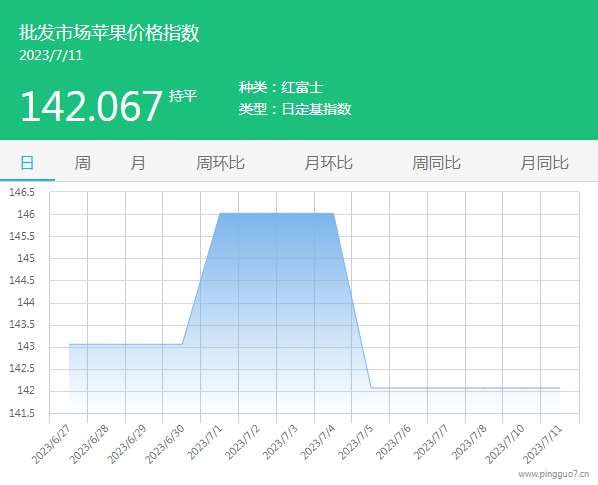598x485 pixels.
Task: Click the 142.067 index value
Action: 91,106
